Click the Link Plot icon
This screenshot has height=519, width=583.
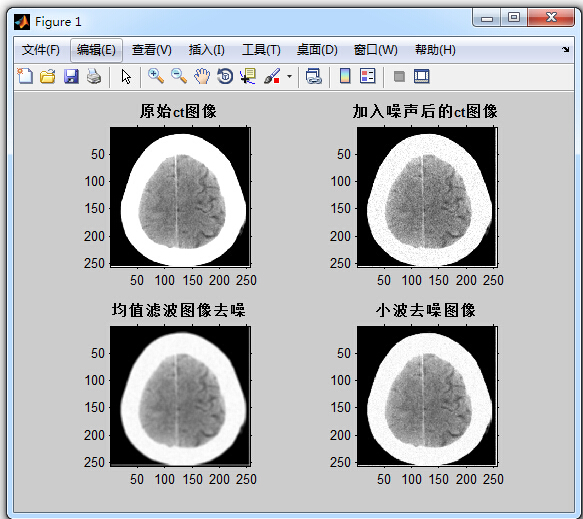pos(313,76)
